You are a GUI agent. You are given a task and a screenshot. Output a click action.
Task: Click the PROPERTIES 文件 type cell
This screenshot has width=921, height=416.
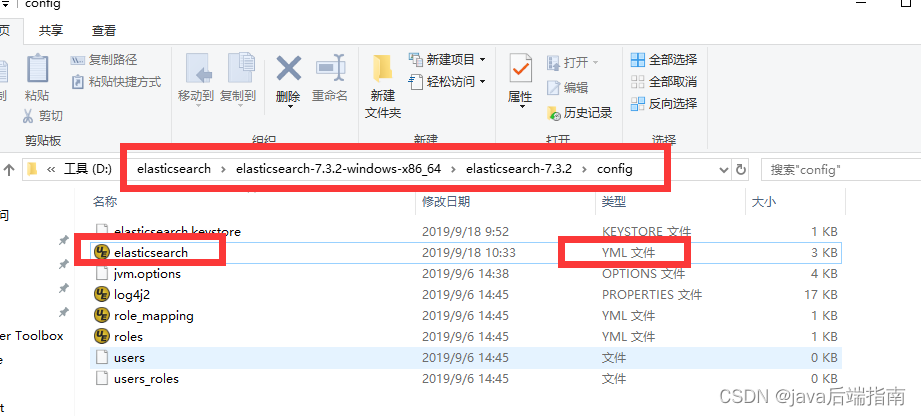coord(652,294)
